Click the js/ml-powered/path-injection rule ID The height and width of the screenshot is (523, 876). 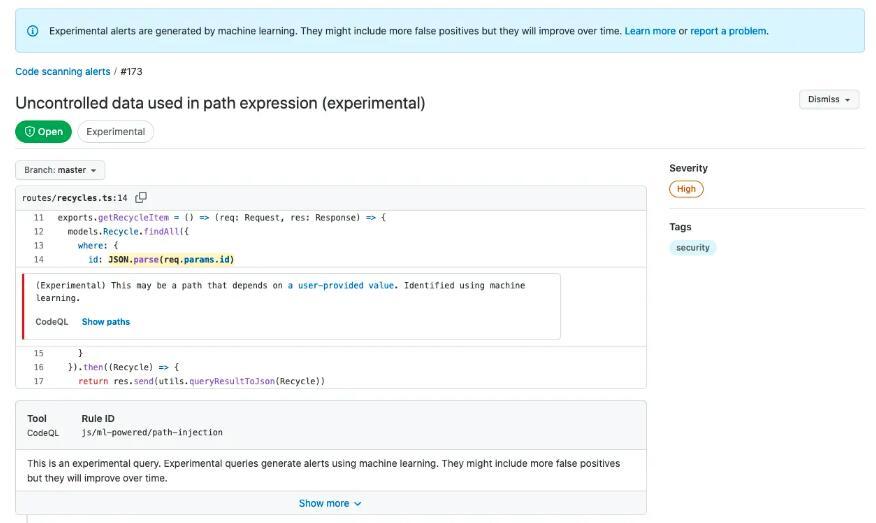[152, 432]
